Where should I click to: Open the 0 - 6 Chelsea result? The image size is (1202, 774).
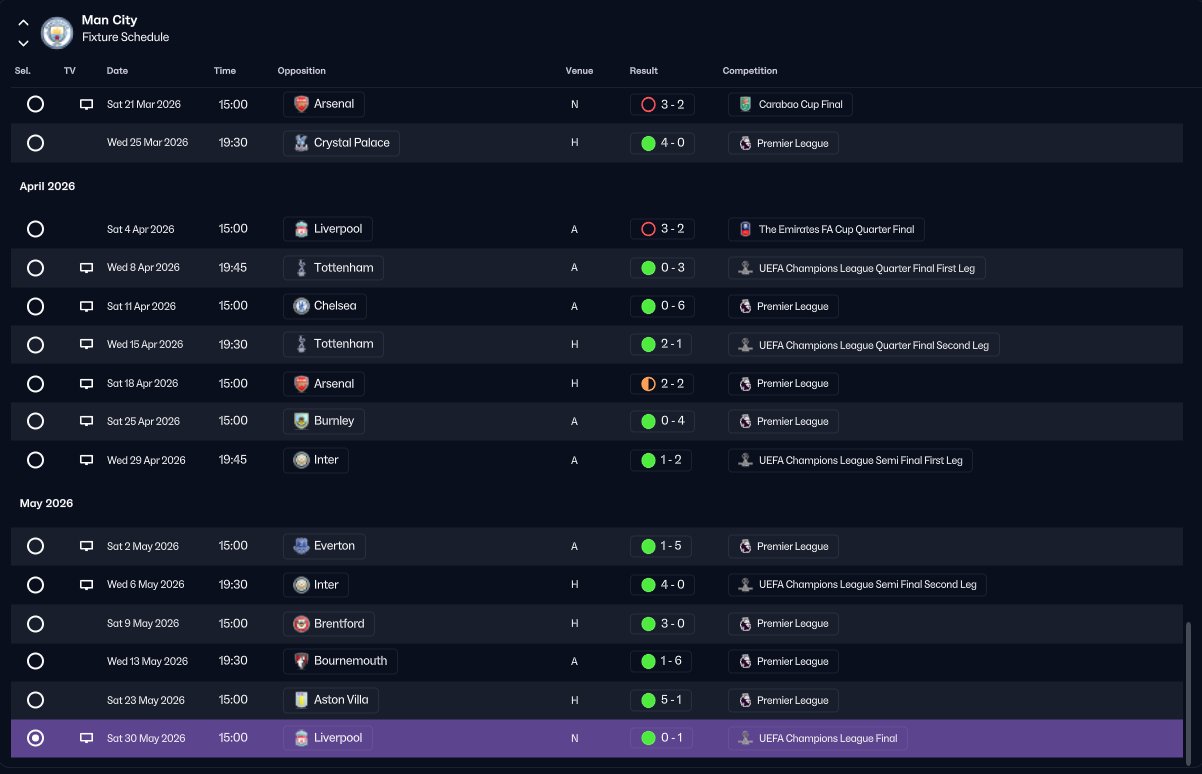(662, 306)
